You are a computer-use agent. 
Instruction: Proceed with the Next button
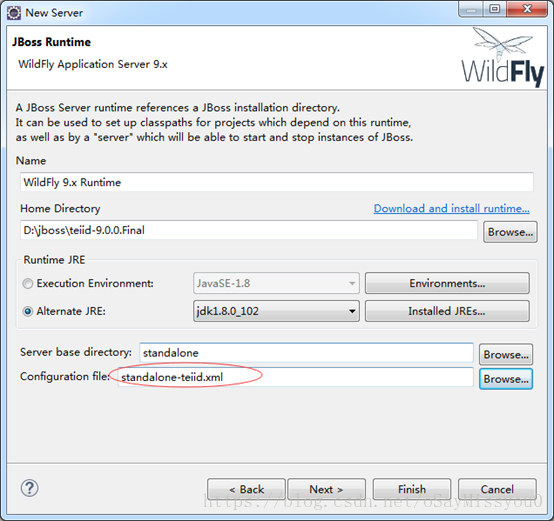(x=326, y=489)
